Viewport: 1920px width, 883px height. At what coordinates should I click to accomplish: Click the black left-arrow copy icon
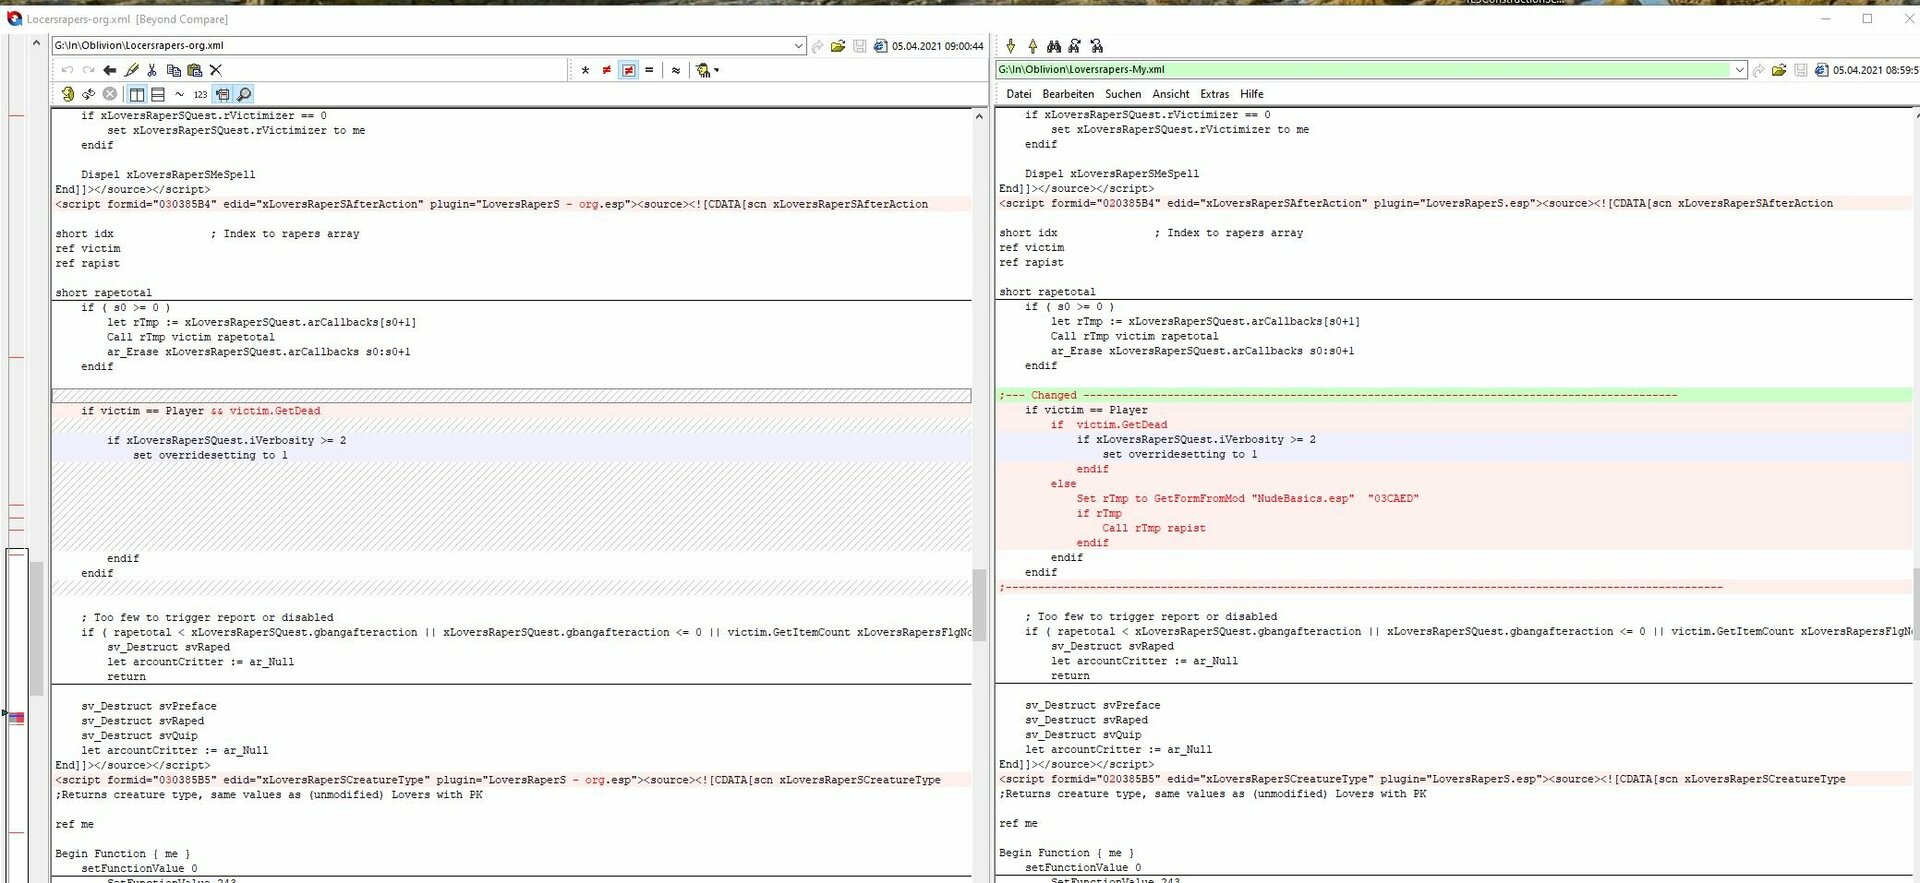pyautogui.click(x=110, y=70)
